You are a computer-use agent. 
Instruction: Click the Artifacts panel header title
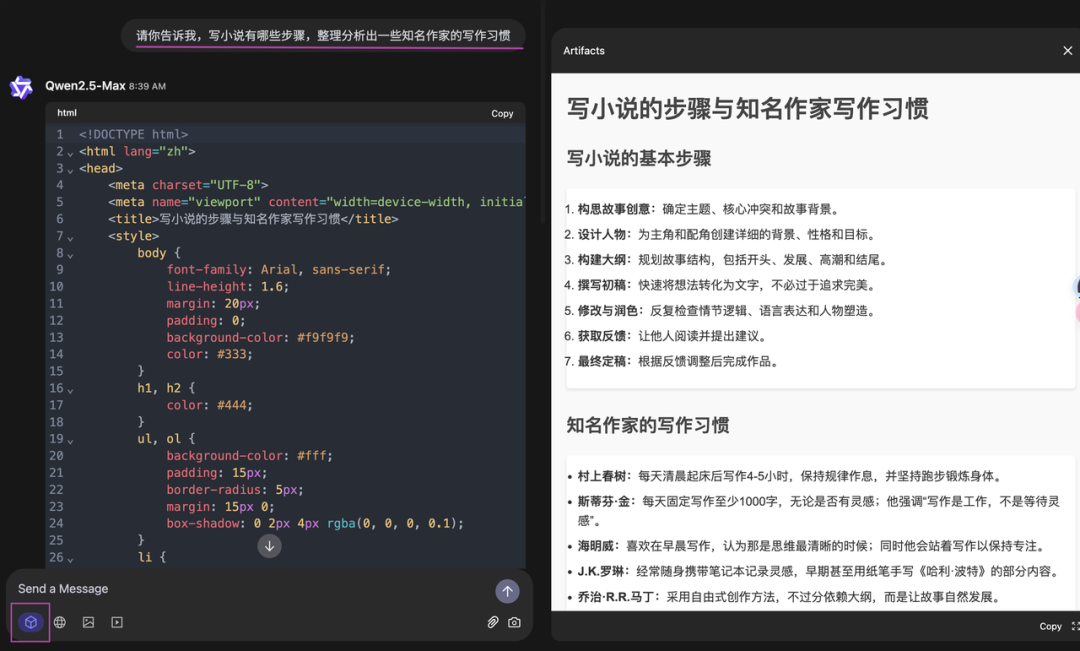[584, 49]
